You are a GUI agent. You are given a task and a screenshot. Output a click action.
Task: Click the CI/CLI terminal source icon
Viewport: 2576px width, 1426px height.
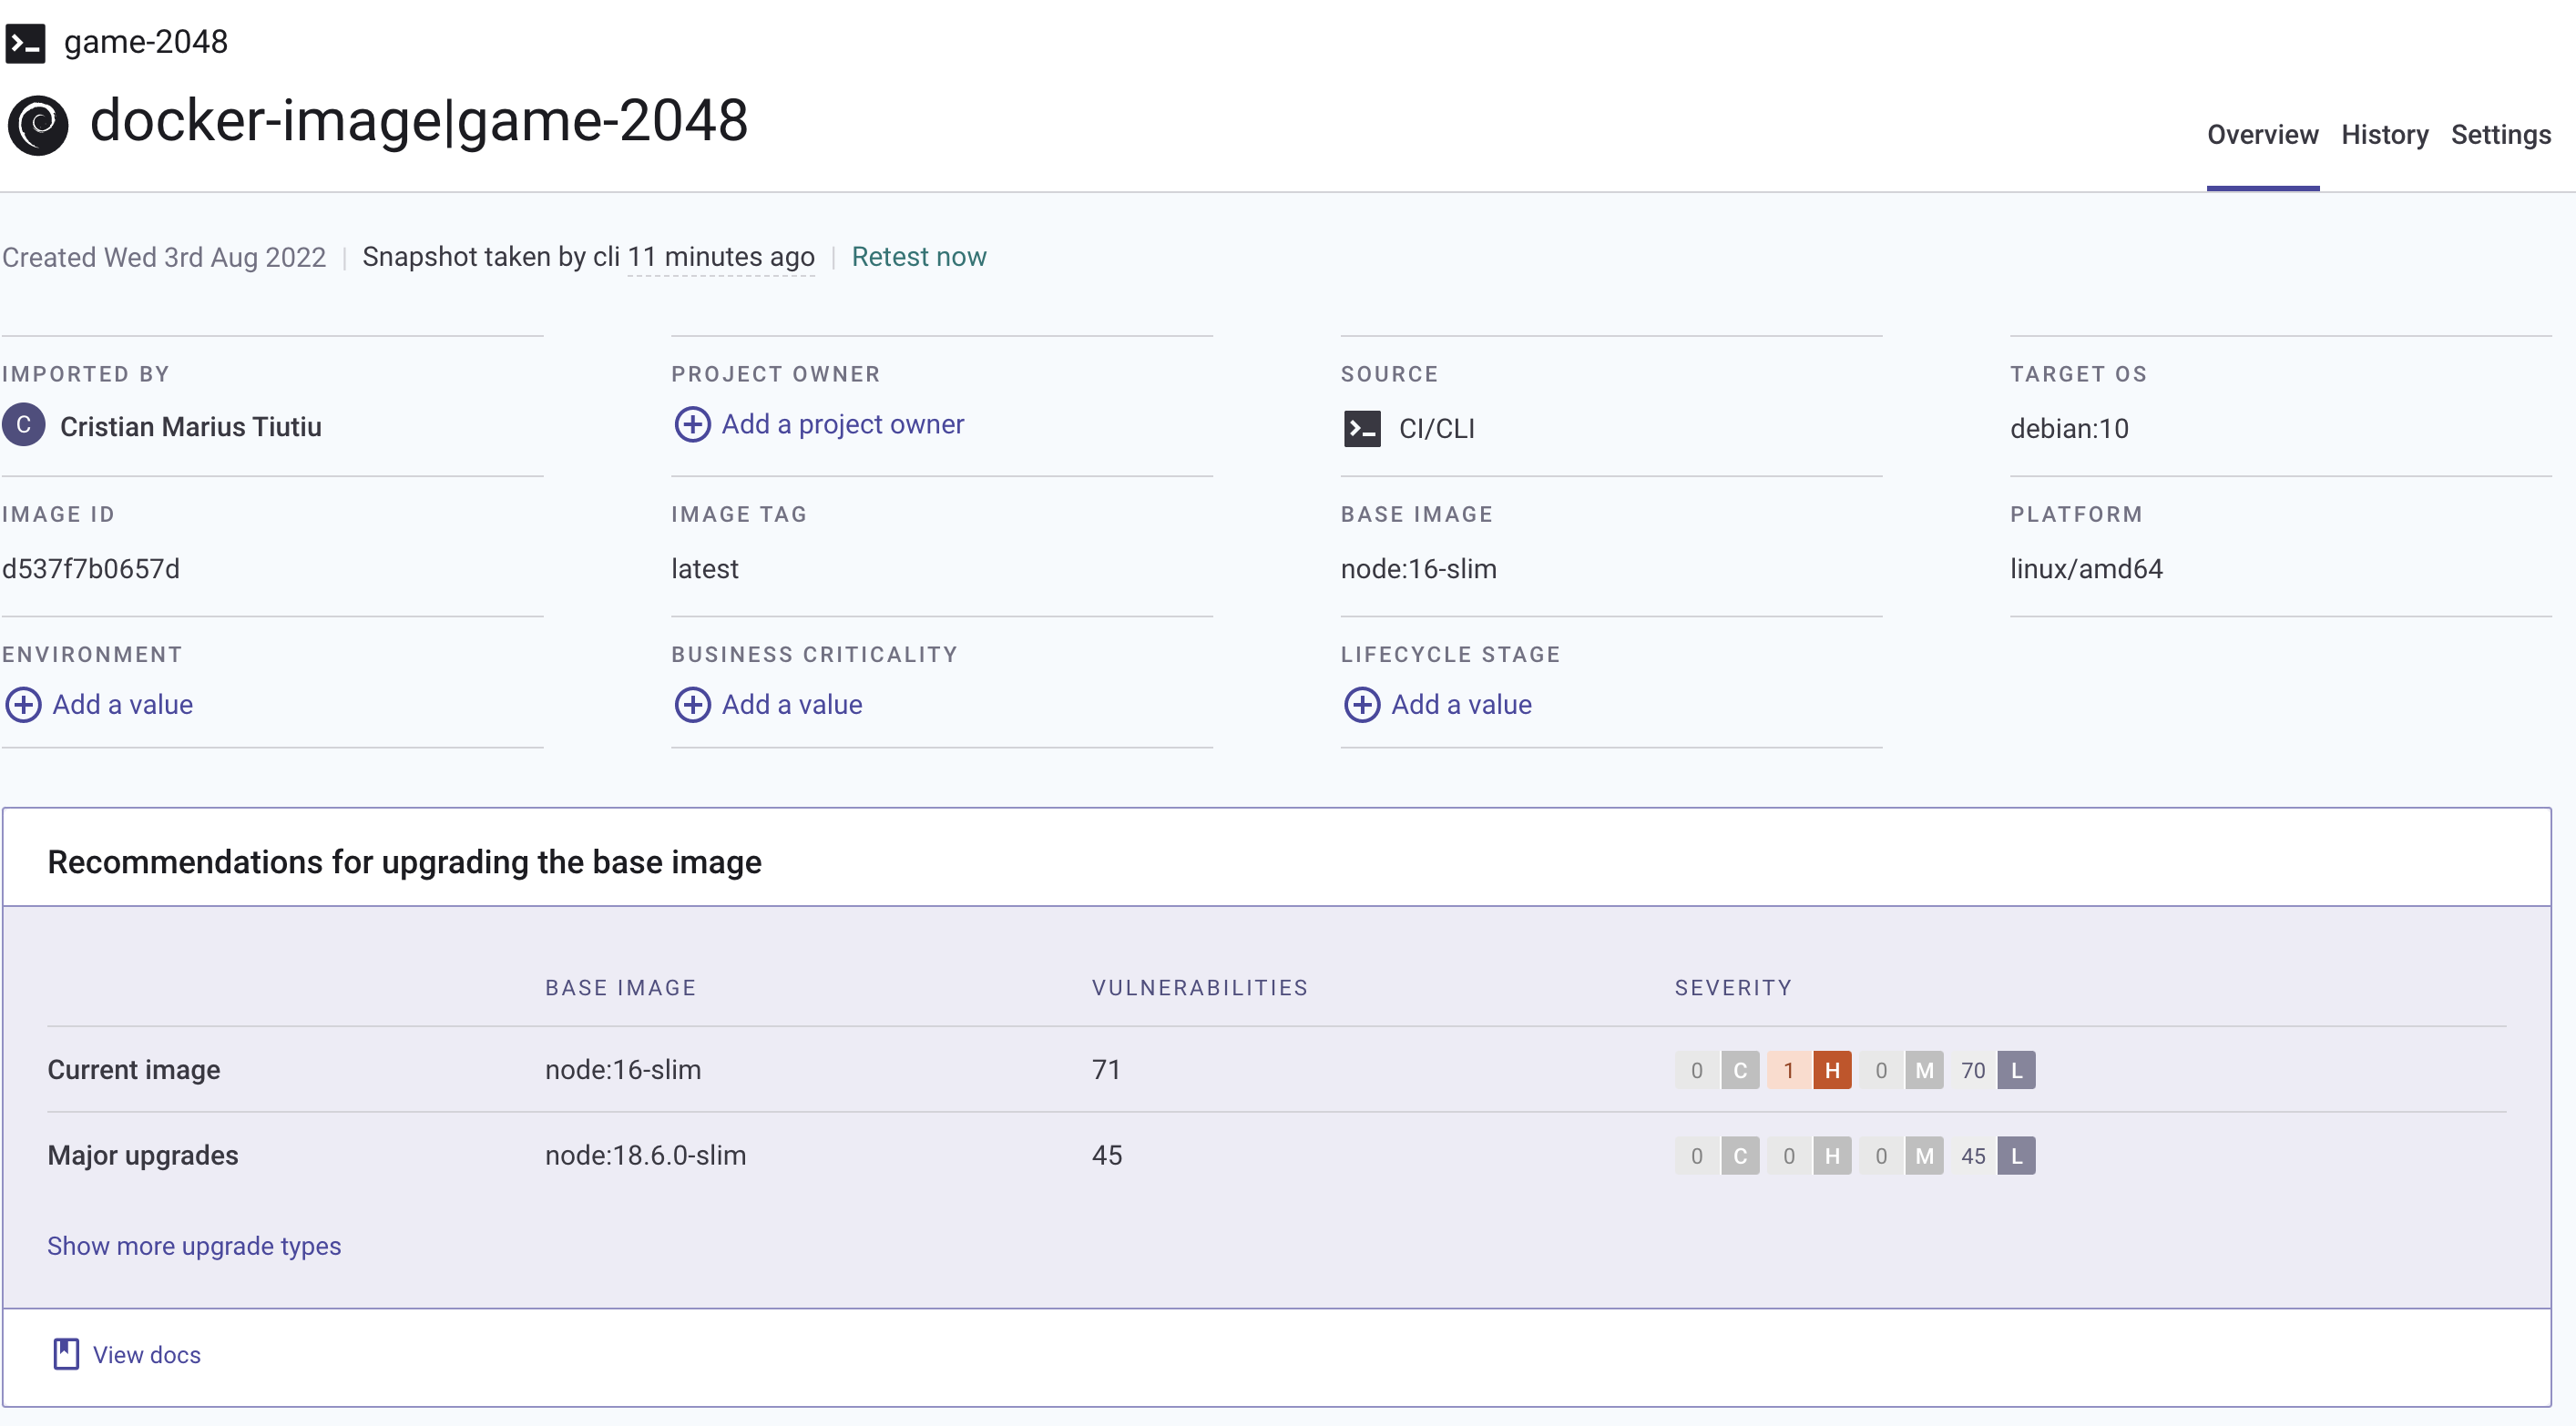tap(1362, 428)
